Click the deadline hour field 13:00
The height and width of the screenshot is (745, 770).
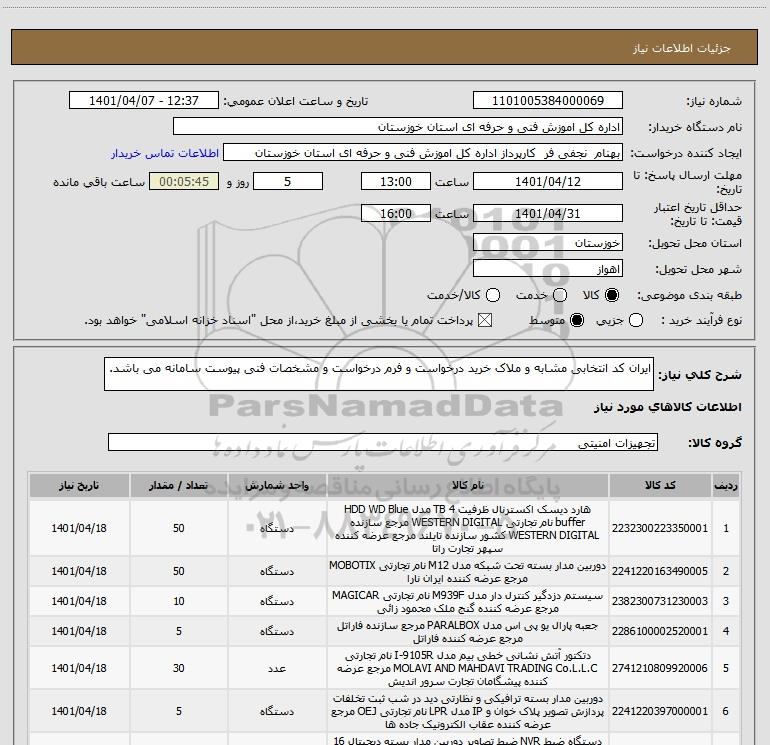coord(396,181)
